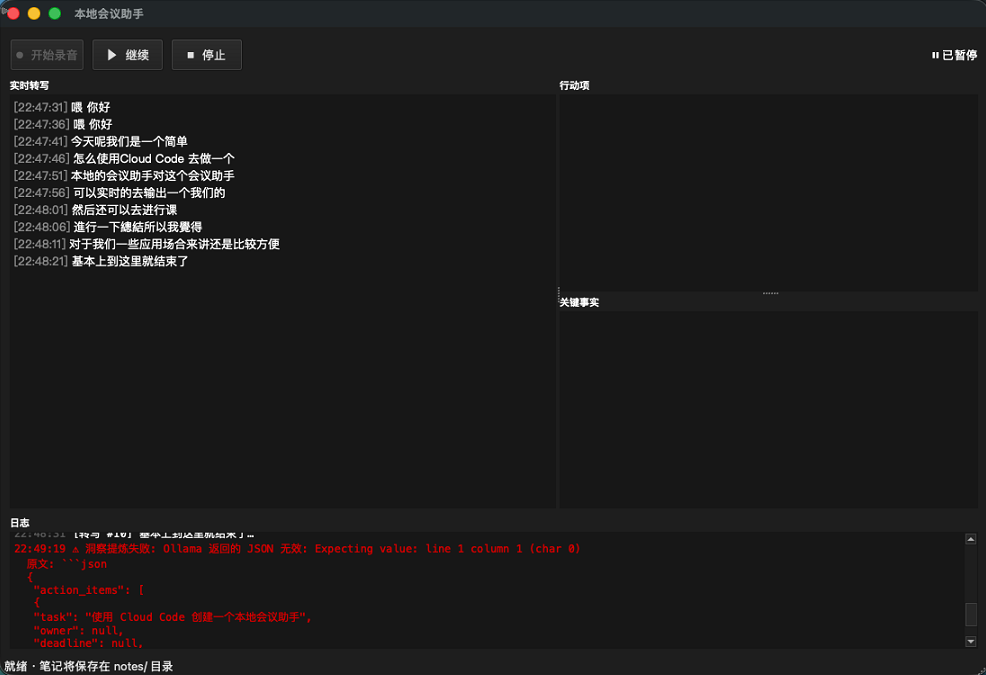Click the log scrollbar down arrow
This screenshot has width=986, height=675.
tap(970, 642)
